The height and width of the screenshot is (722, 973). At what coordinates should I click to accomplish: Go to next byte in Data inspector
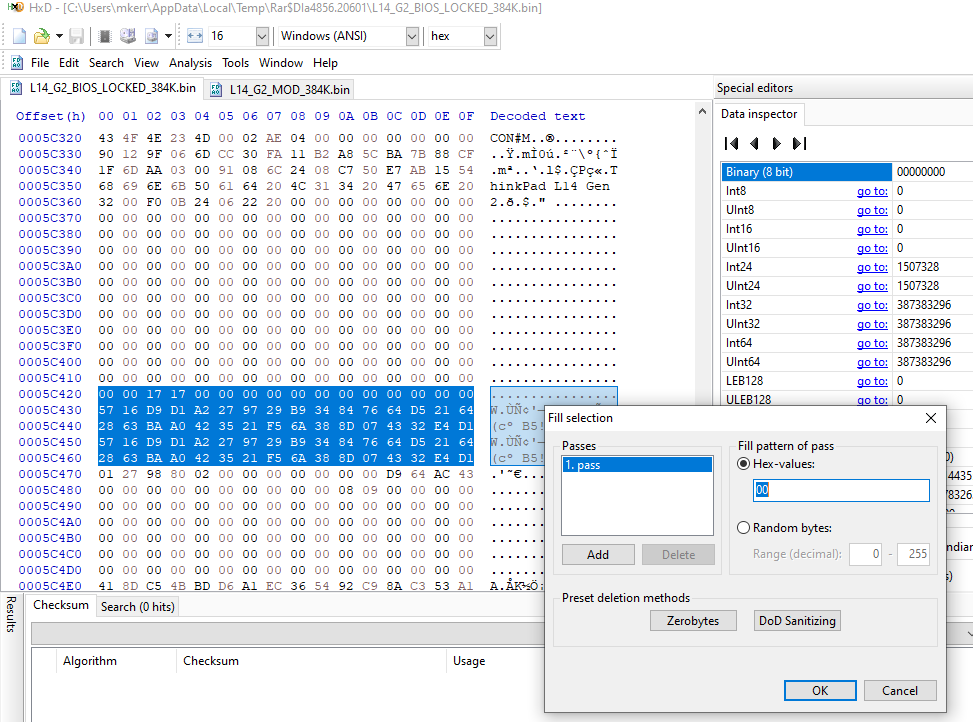777,143
